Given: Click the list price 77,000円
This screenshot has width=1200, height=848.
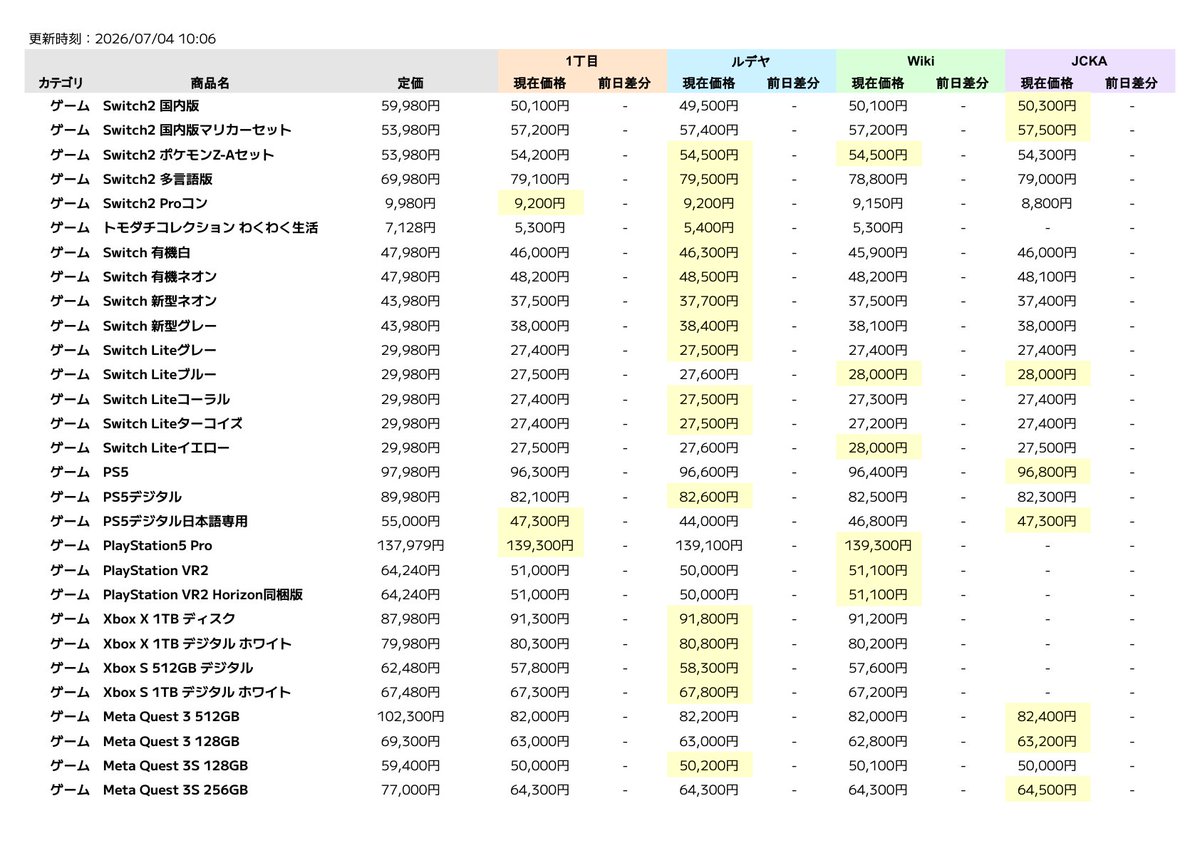Looking at the screenshot, I should [411, 790].
